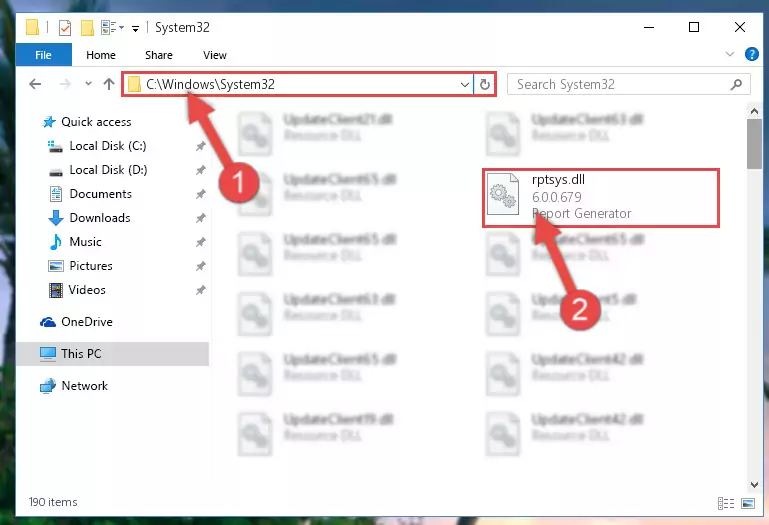Click the address bar path C:\Windows\System32

(210, 84)
